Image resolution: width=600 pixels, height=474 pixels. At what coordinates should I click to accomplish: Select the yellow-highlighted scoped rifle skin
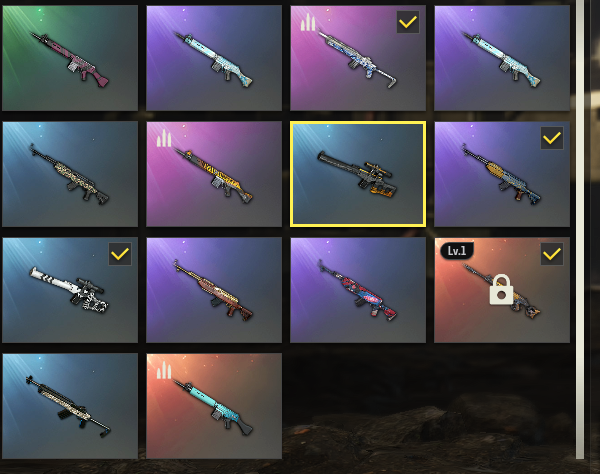pyautogui.click(x=358, y=174)
